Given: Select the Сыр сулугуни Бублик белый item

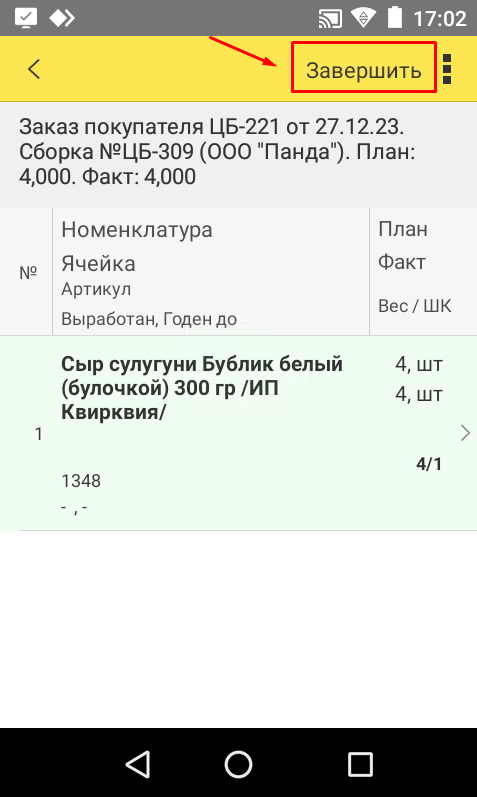Looking at the screenshot, I should [x=238, y=433].
